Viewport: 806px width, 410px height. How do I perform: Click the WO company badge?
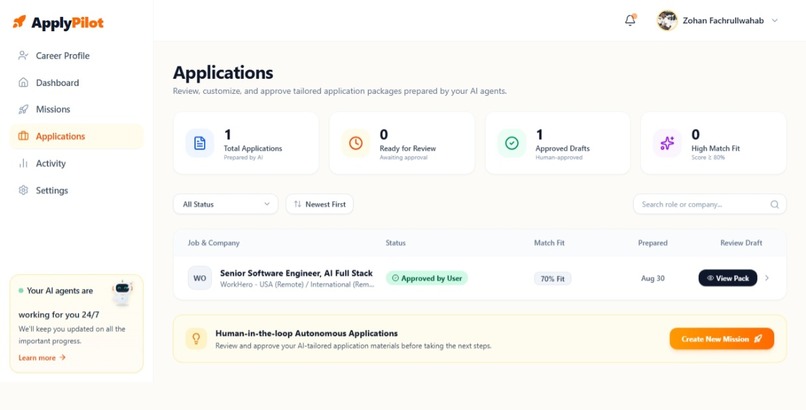pos(199,278)
